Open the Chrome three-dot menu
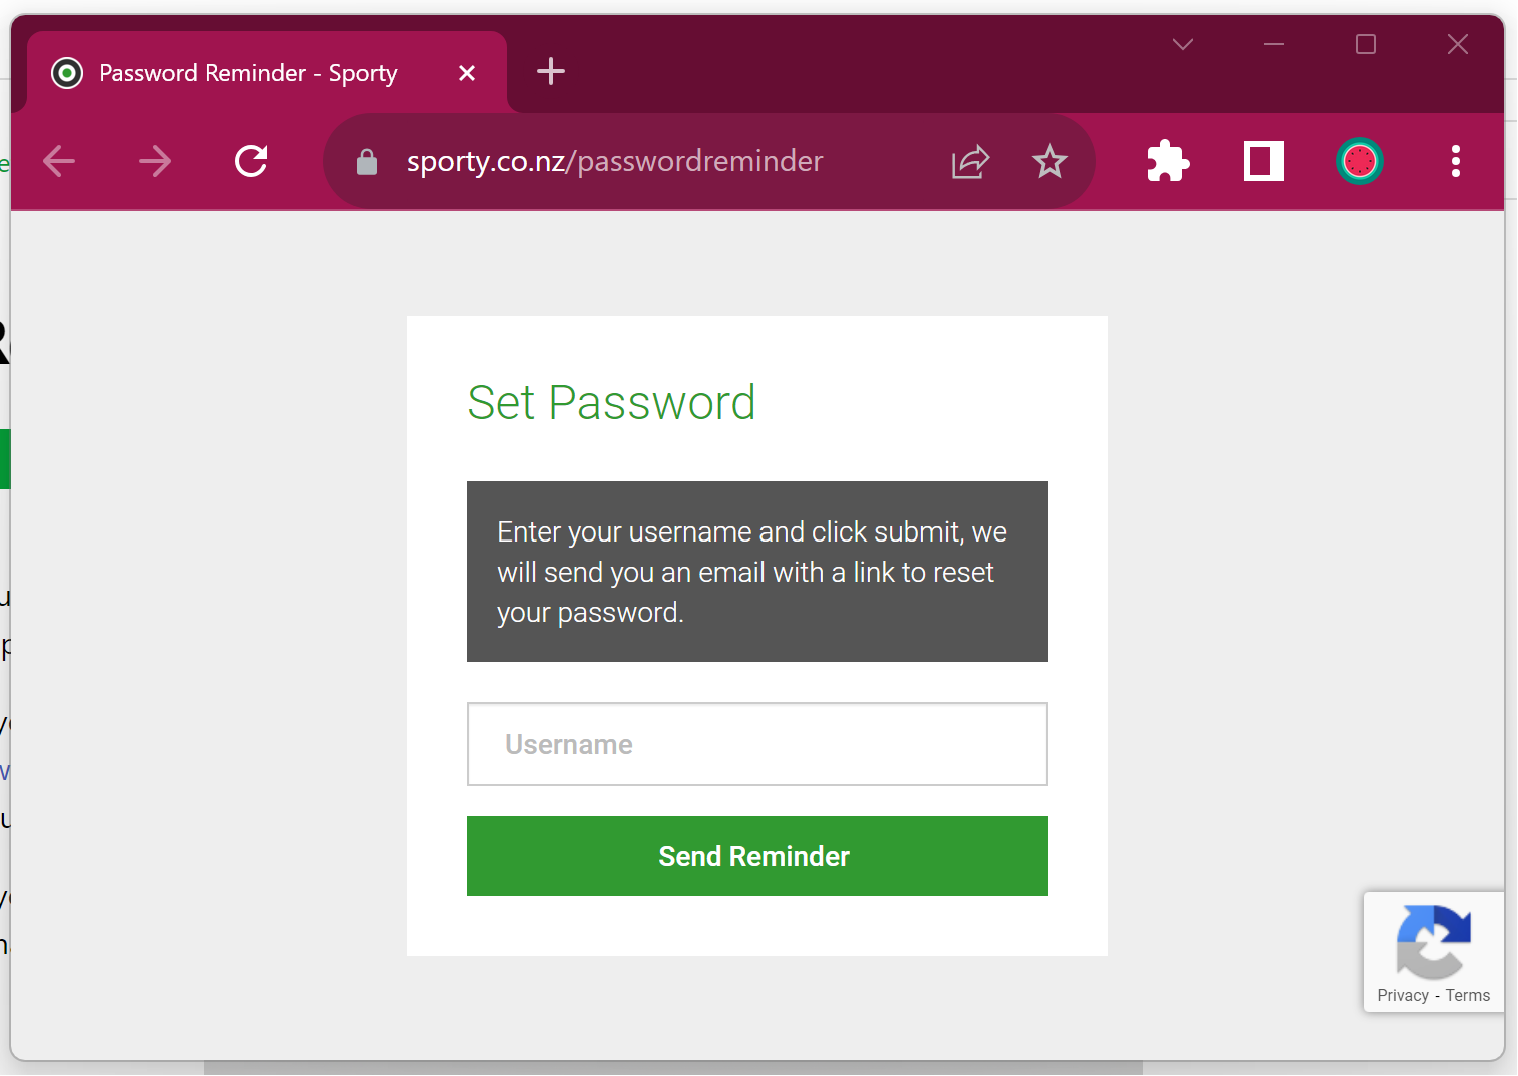The height and width of the screenshot is (1076, 1518). click(x=1455, y=161)
